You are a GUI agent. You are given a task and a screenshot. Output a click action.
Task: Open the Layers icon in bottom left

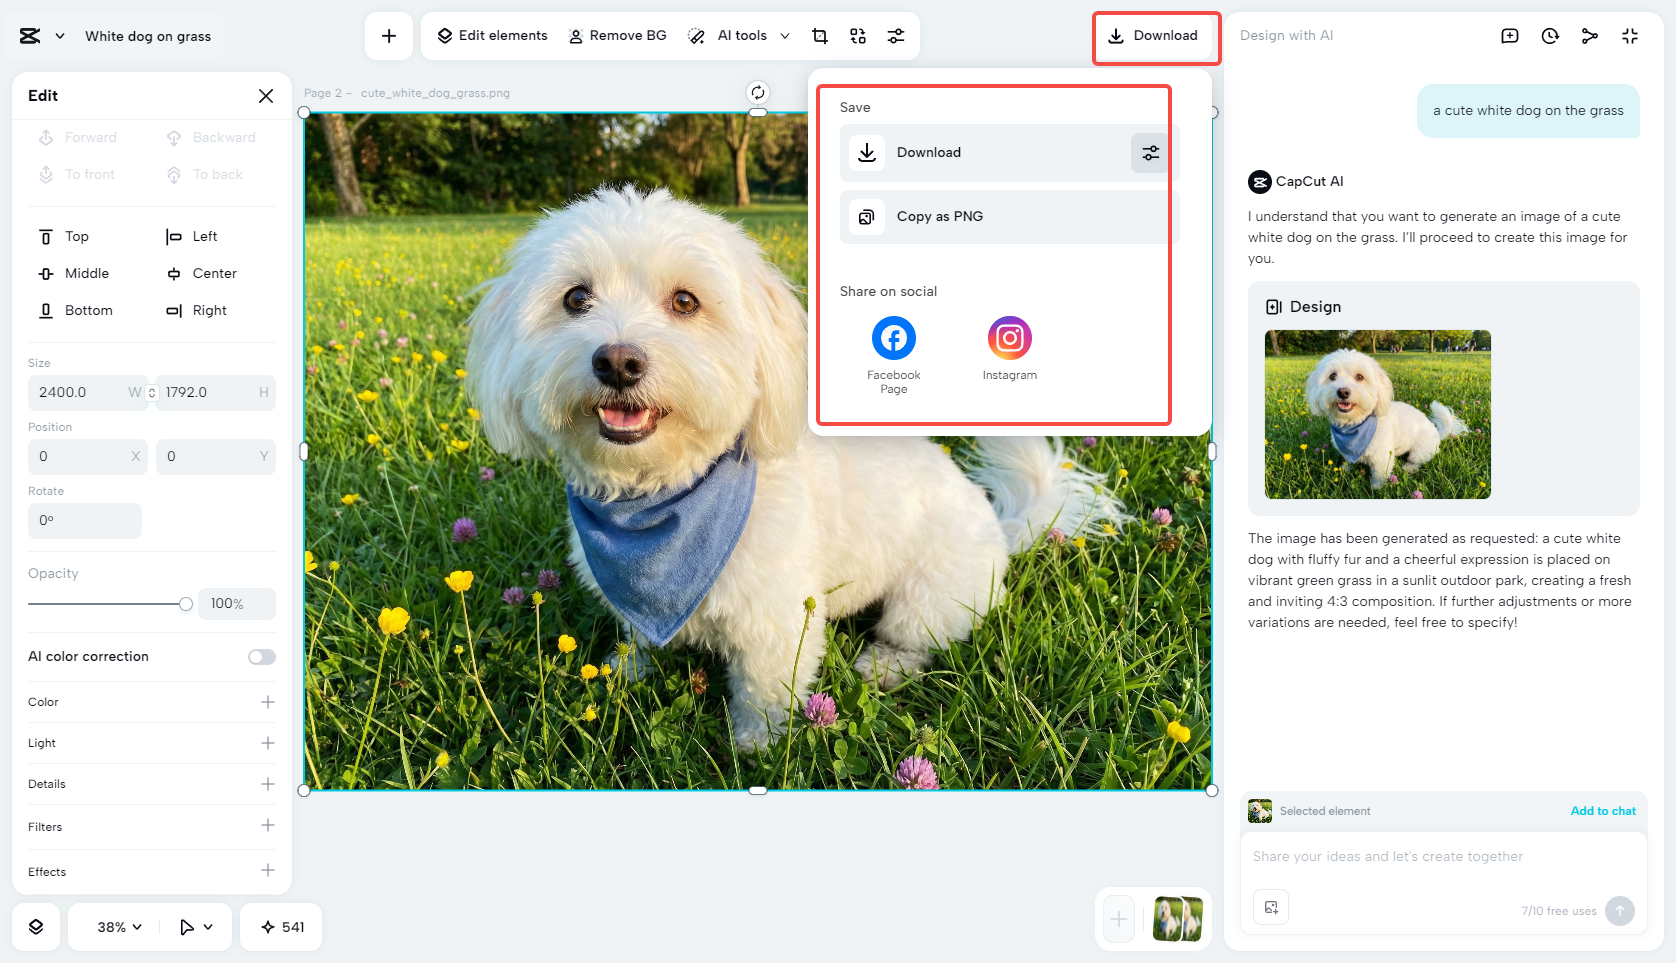[36, 927]
